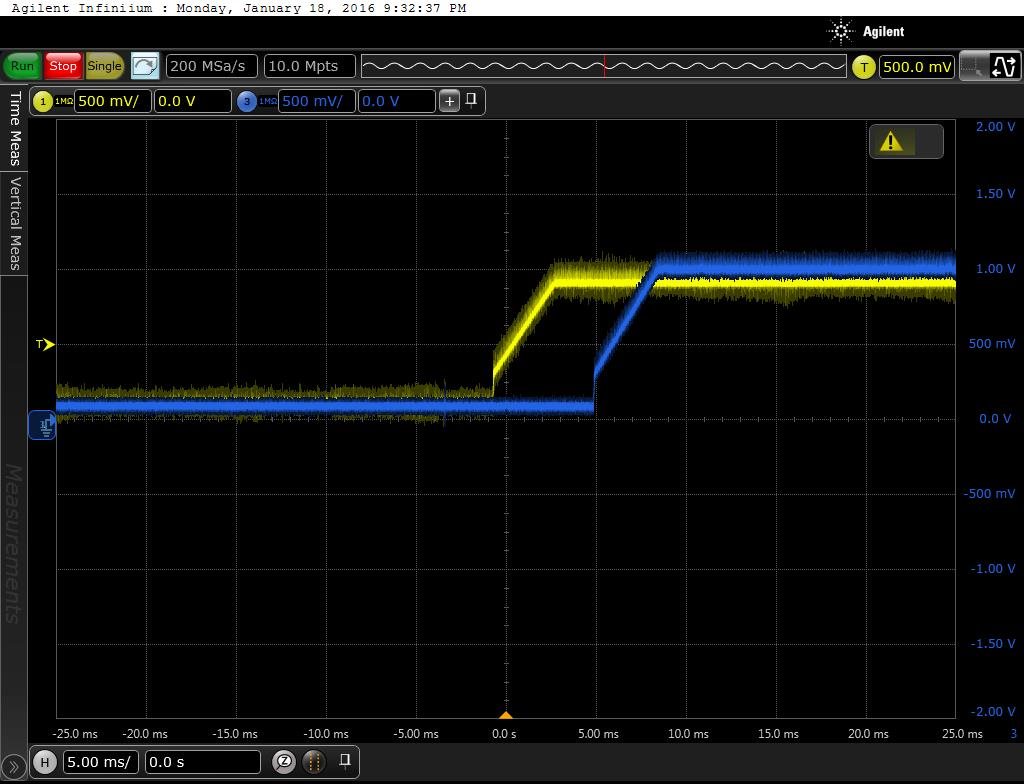Click the auto-scale curved arrow icon
Image resolution: width=1024 pixels, height=784 pixels.
(145, 66)
